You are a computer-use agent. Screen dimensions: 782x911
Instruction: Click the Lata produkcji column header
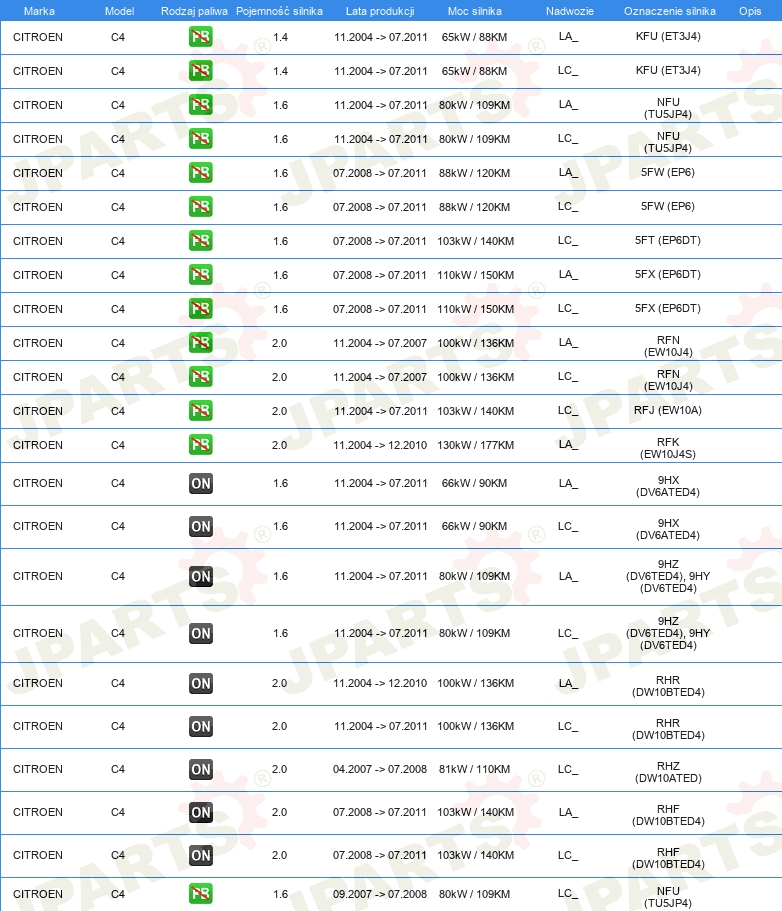[380, 11]
